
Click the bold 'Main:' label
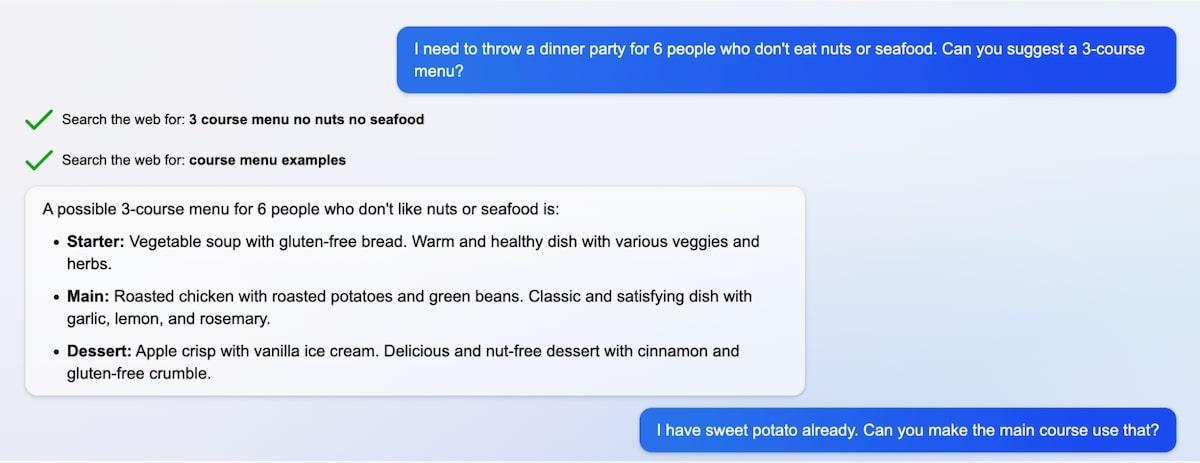[x=88, y=297]
